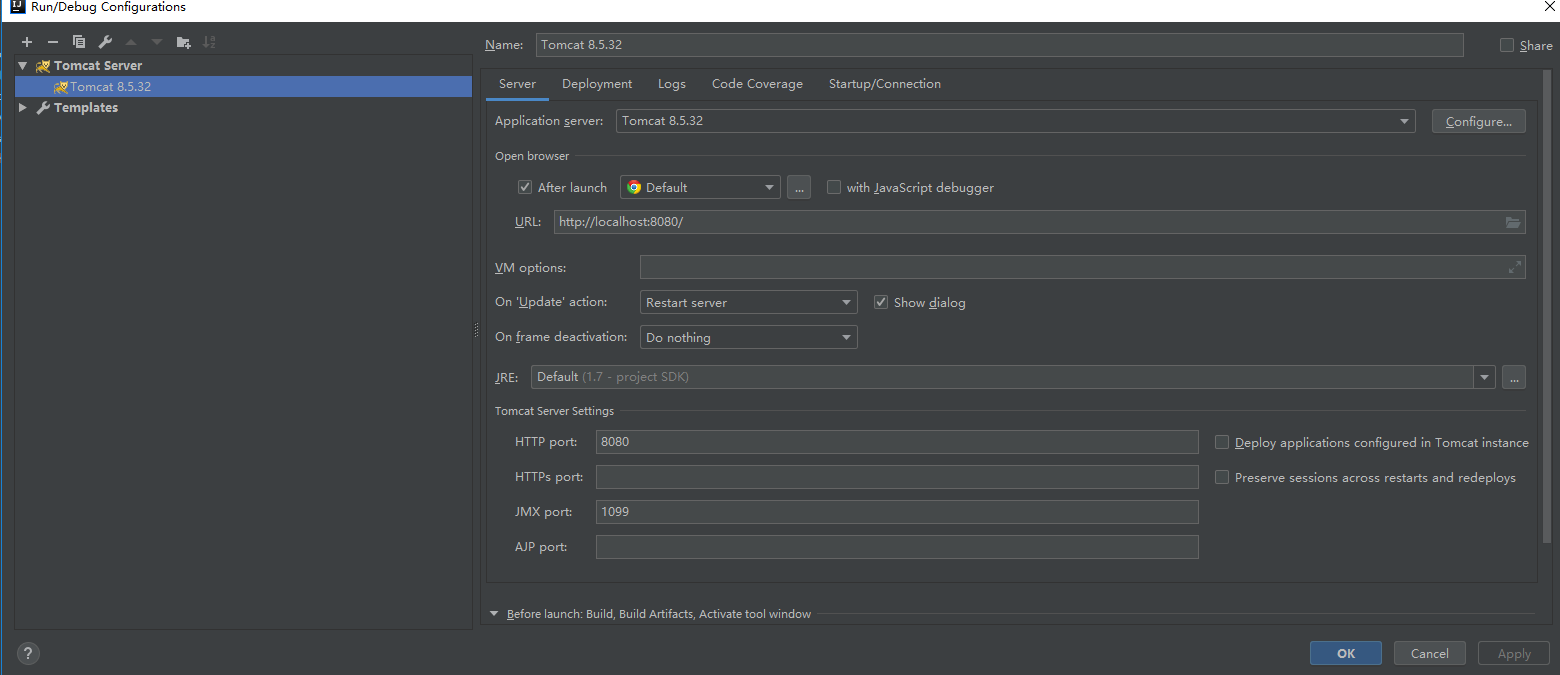Open the Default browser dropdown

coord(700,187)
